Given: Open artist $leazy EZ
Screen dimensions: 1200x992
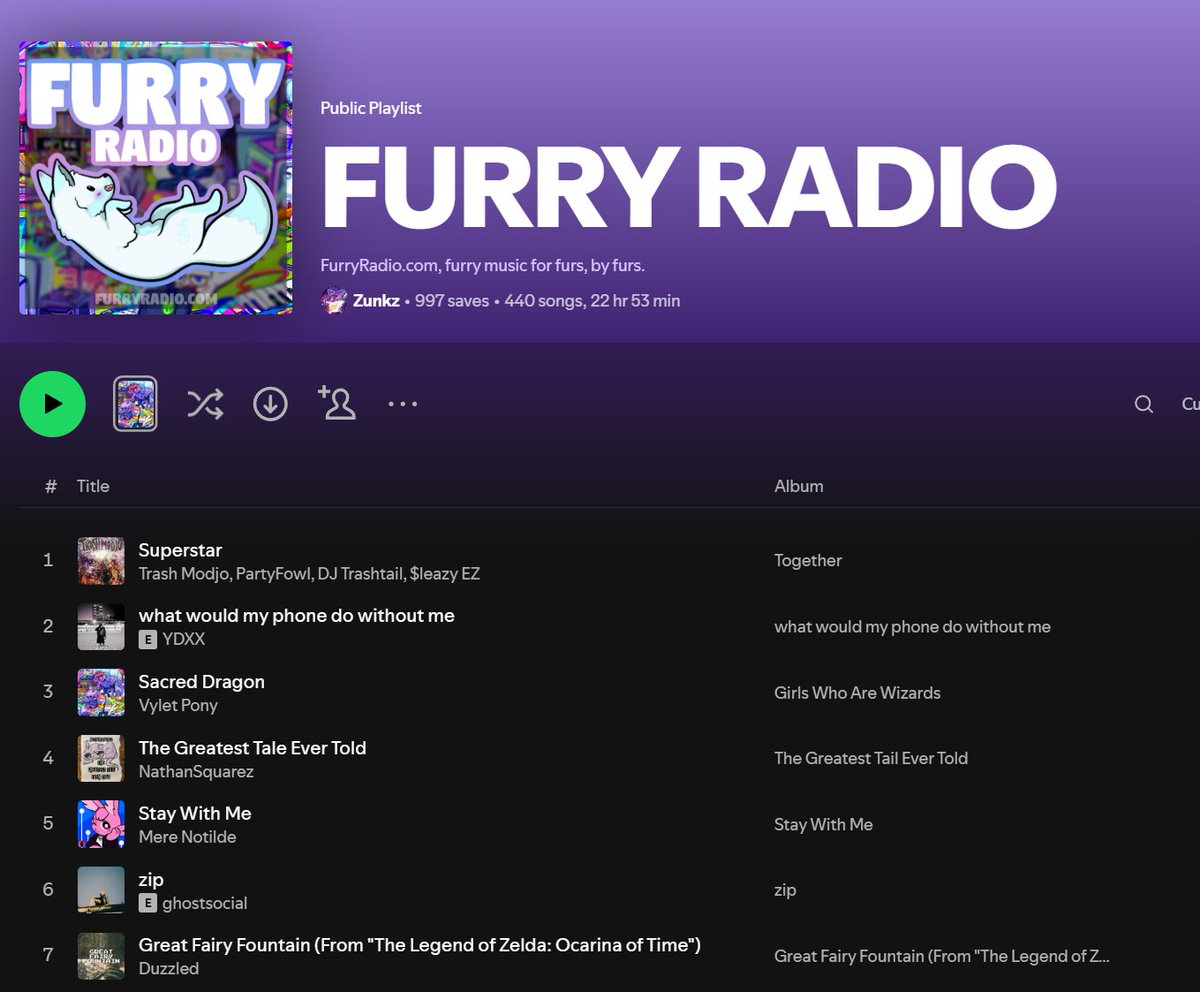Looking at the screenshot, I should point(445,574).
